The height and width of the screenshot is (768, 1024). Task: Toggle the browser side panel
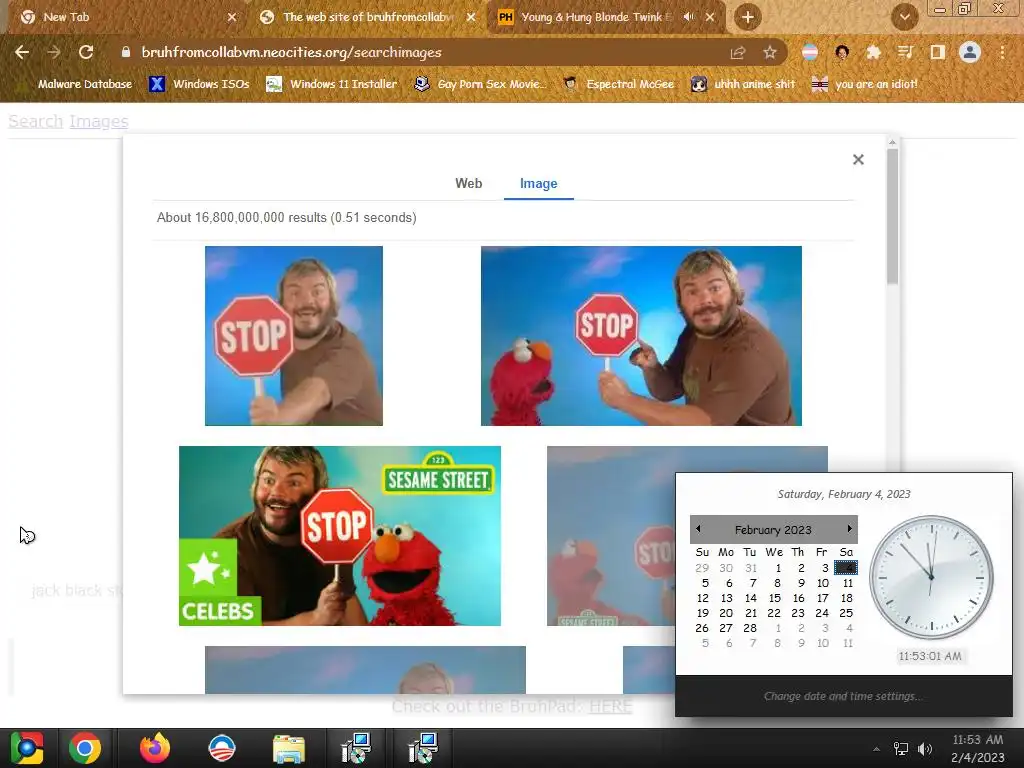937,52
